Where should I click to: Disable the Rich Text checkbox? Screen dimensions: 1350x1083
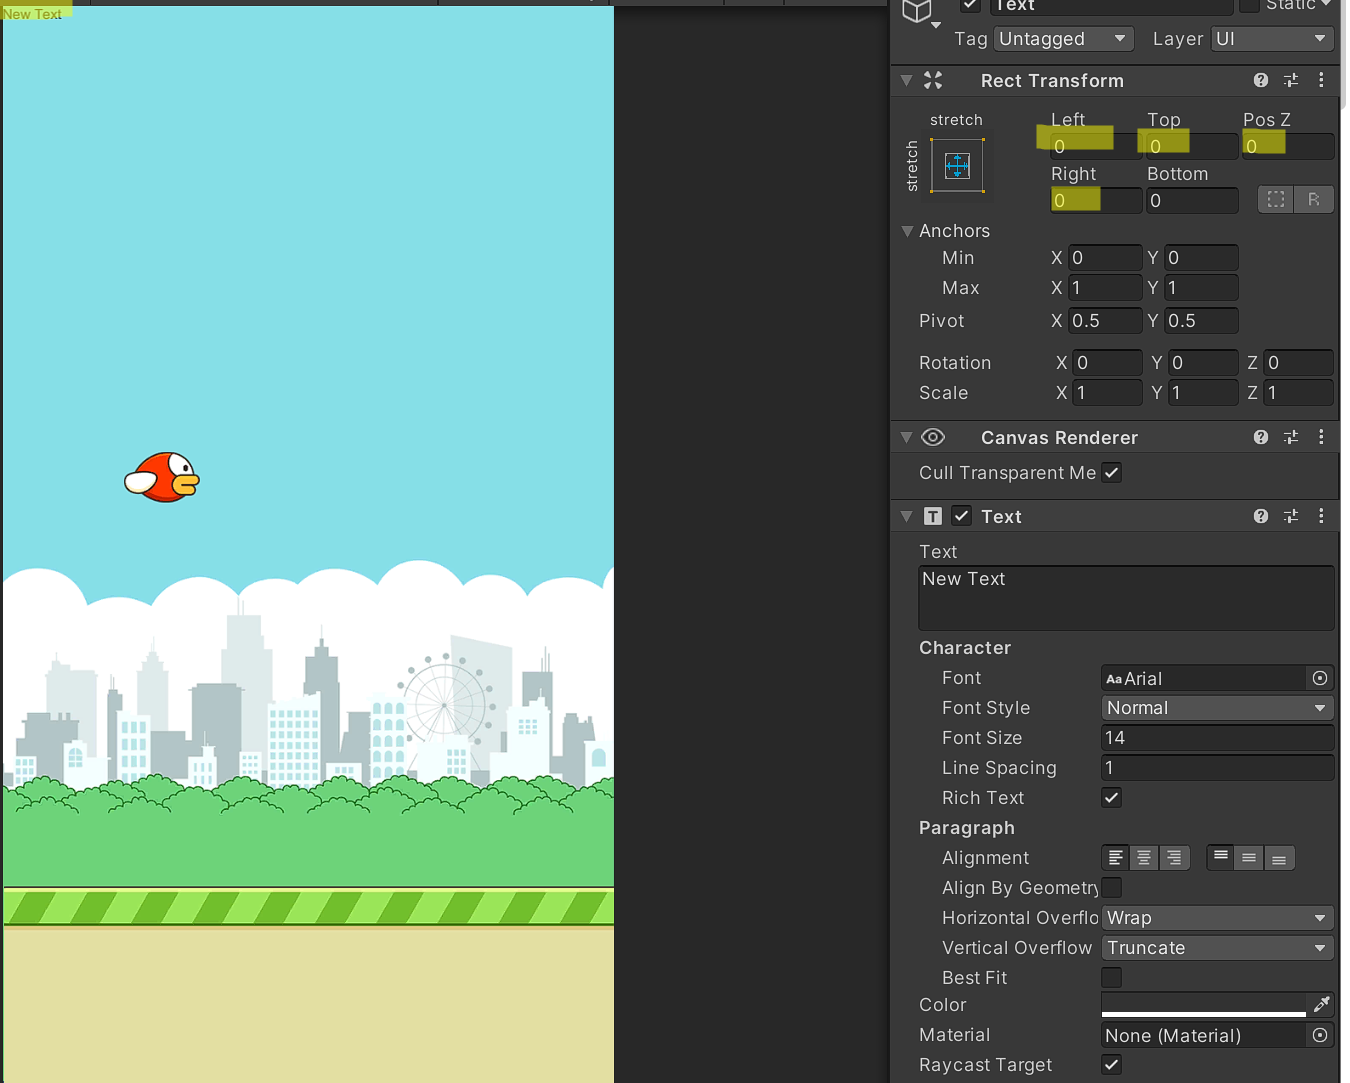click(1111, 797)
